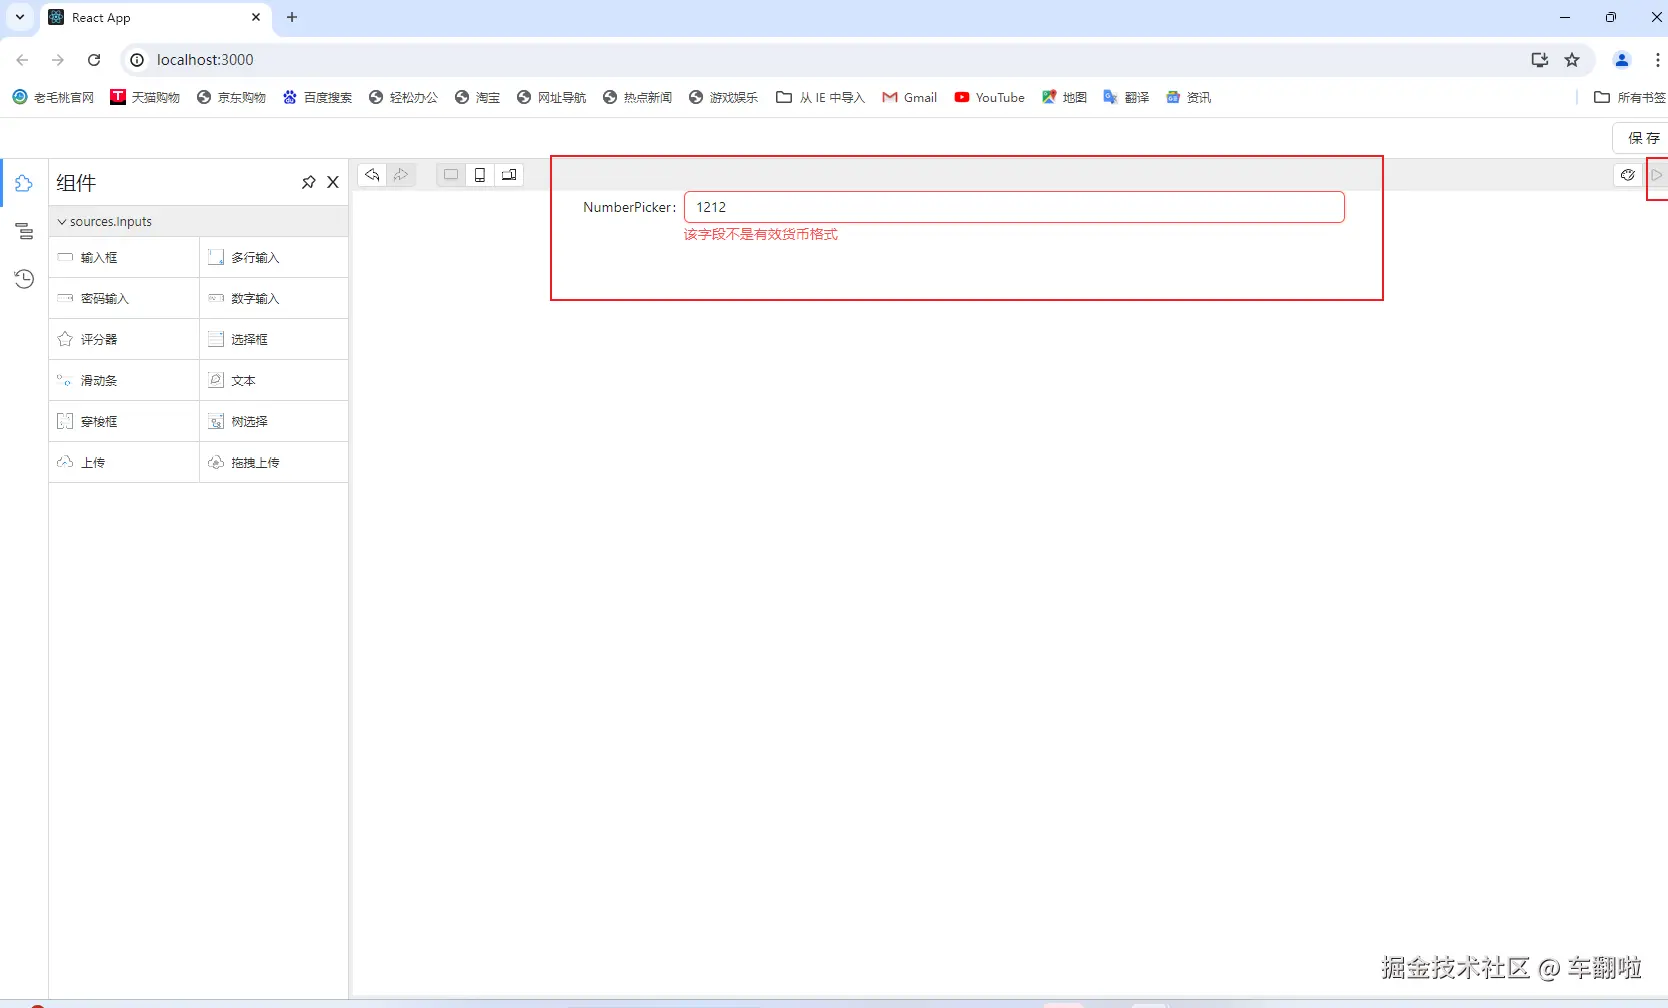Open the 从 IE 中导入 bookmark folder
Viewport: 1668px width, 1008px height.
click(x=820, y=97)
